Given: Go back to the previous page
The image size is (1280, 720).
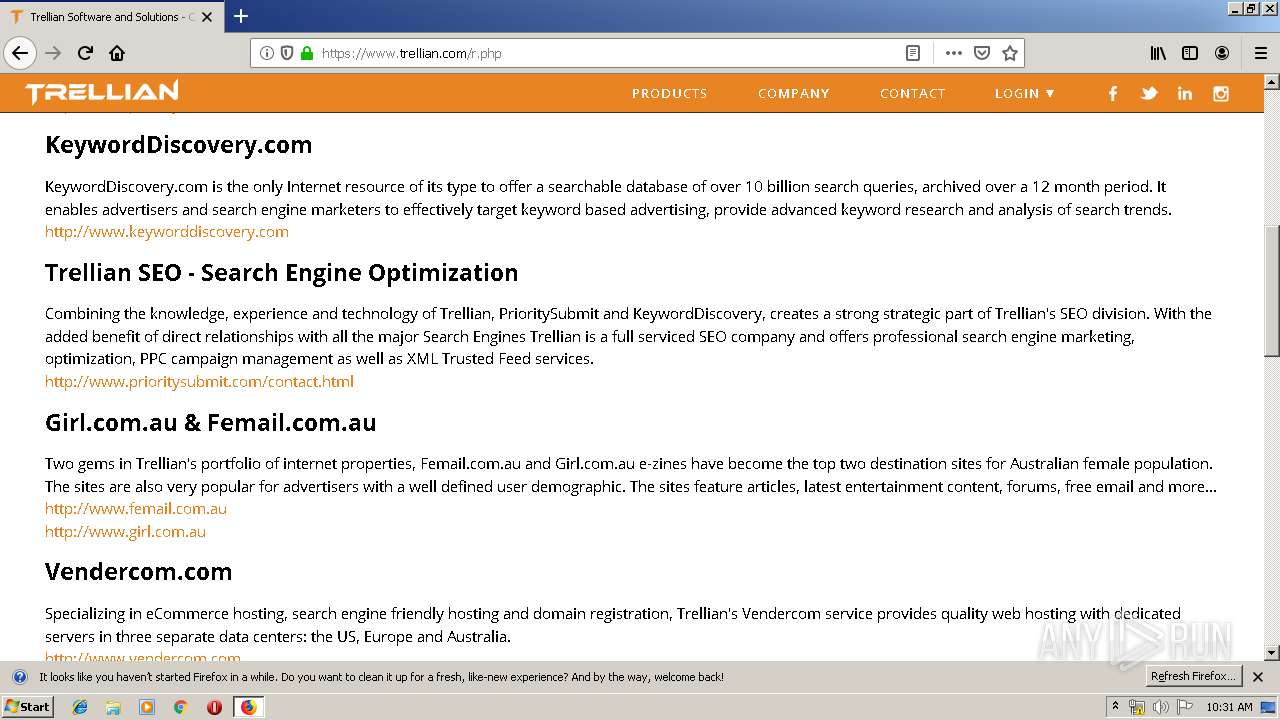Looking at the screenshot, I should tap(20, 53).
